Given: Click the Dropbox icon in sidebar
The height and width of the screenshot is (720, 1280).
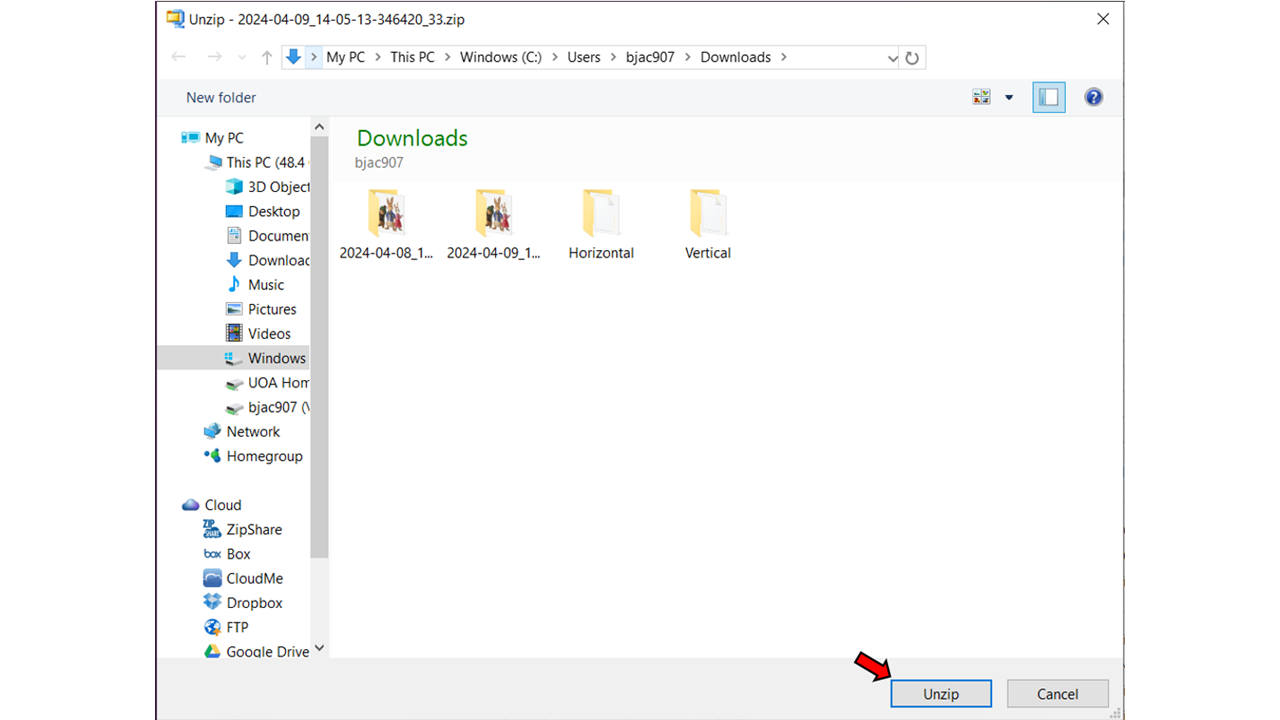Looking at the screenshot, I should [212, 603].
